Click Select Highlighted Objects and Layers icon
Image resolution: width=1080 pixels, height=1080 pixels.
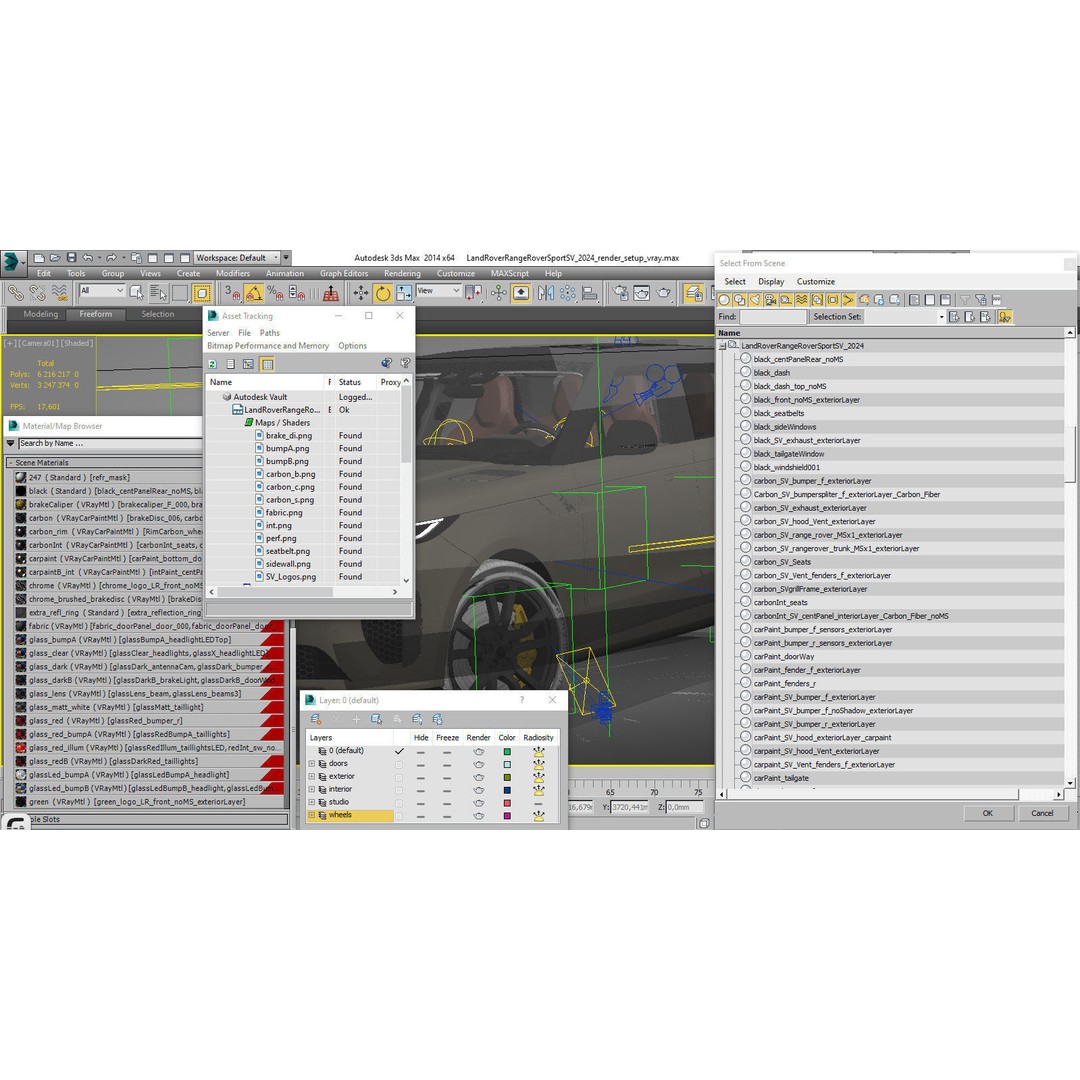coord(376,719)
